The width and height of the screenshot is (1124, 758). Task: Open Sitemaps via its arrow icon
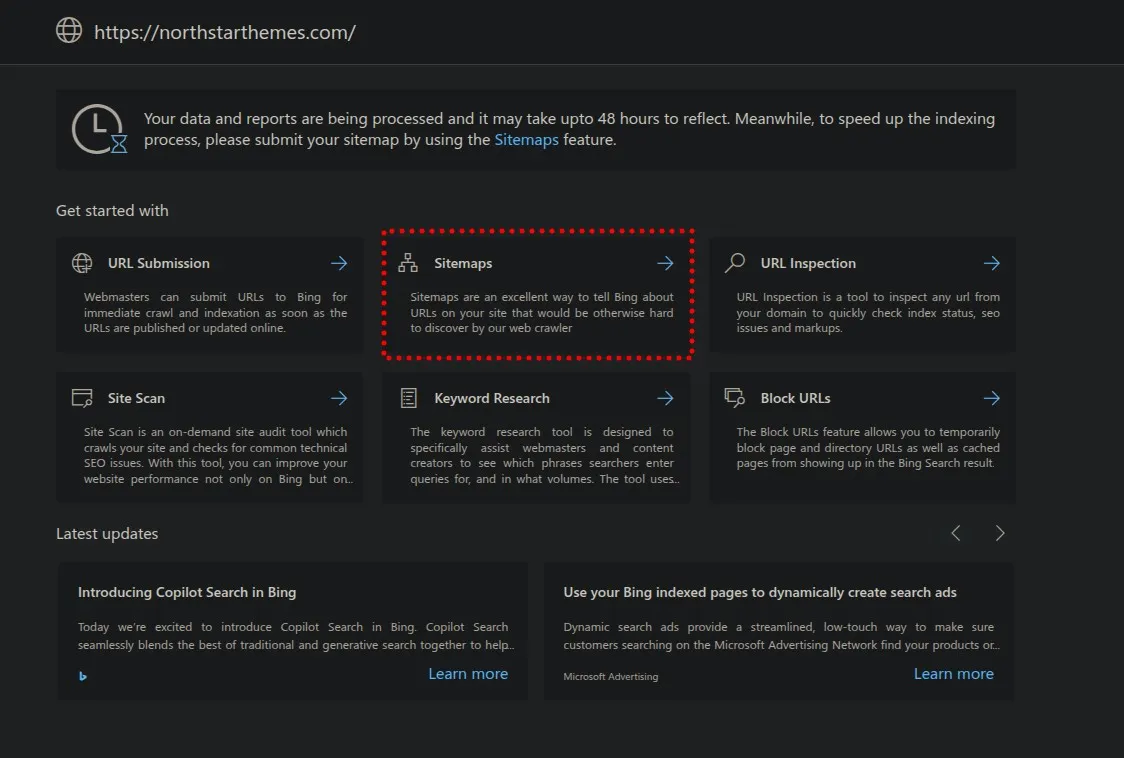(665, 263)
